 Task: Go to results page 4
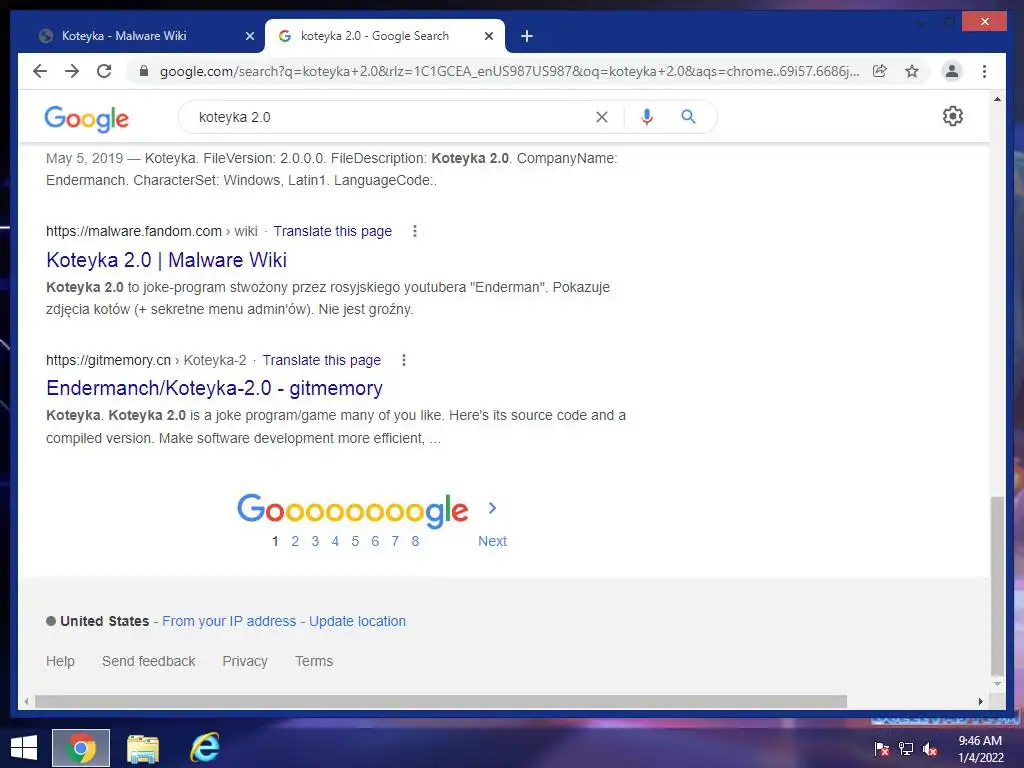pos(335,541)
